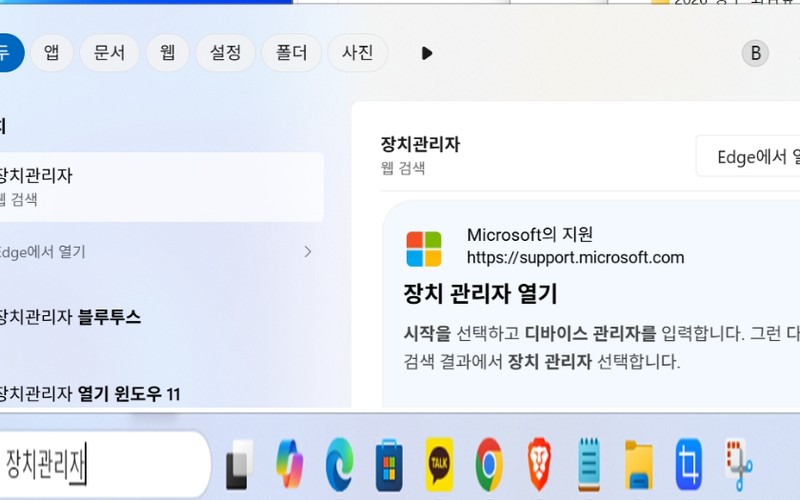
Task: Switch to the 폴더 filter tab
Action: point(291,53)
